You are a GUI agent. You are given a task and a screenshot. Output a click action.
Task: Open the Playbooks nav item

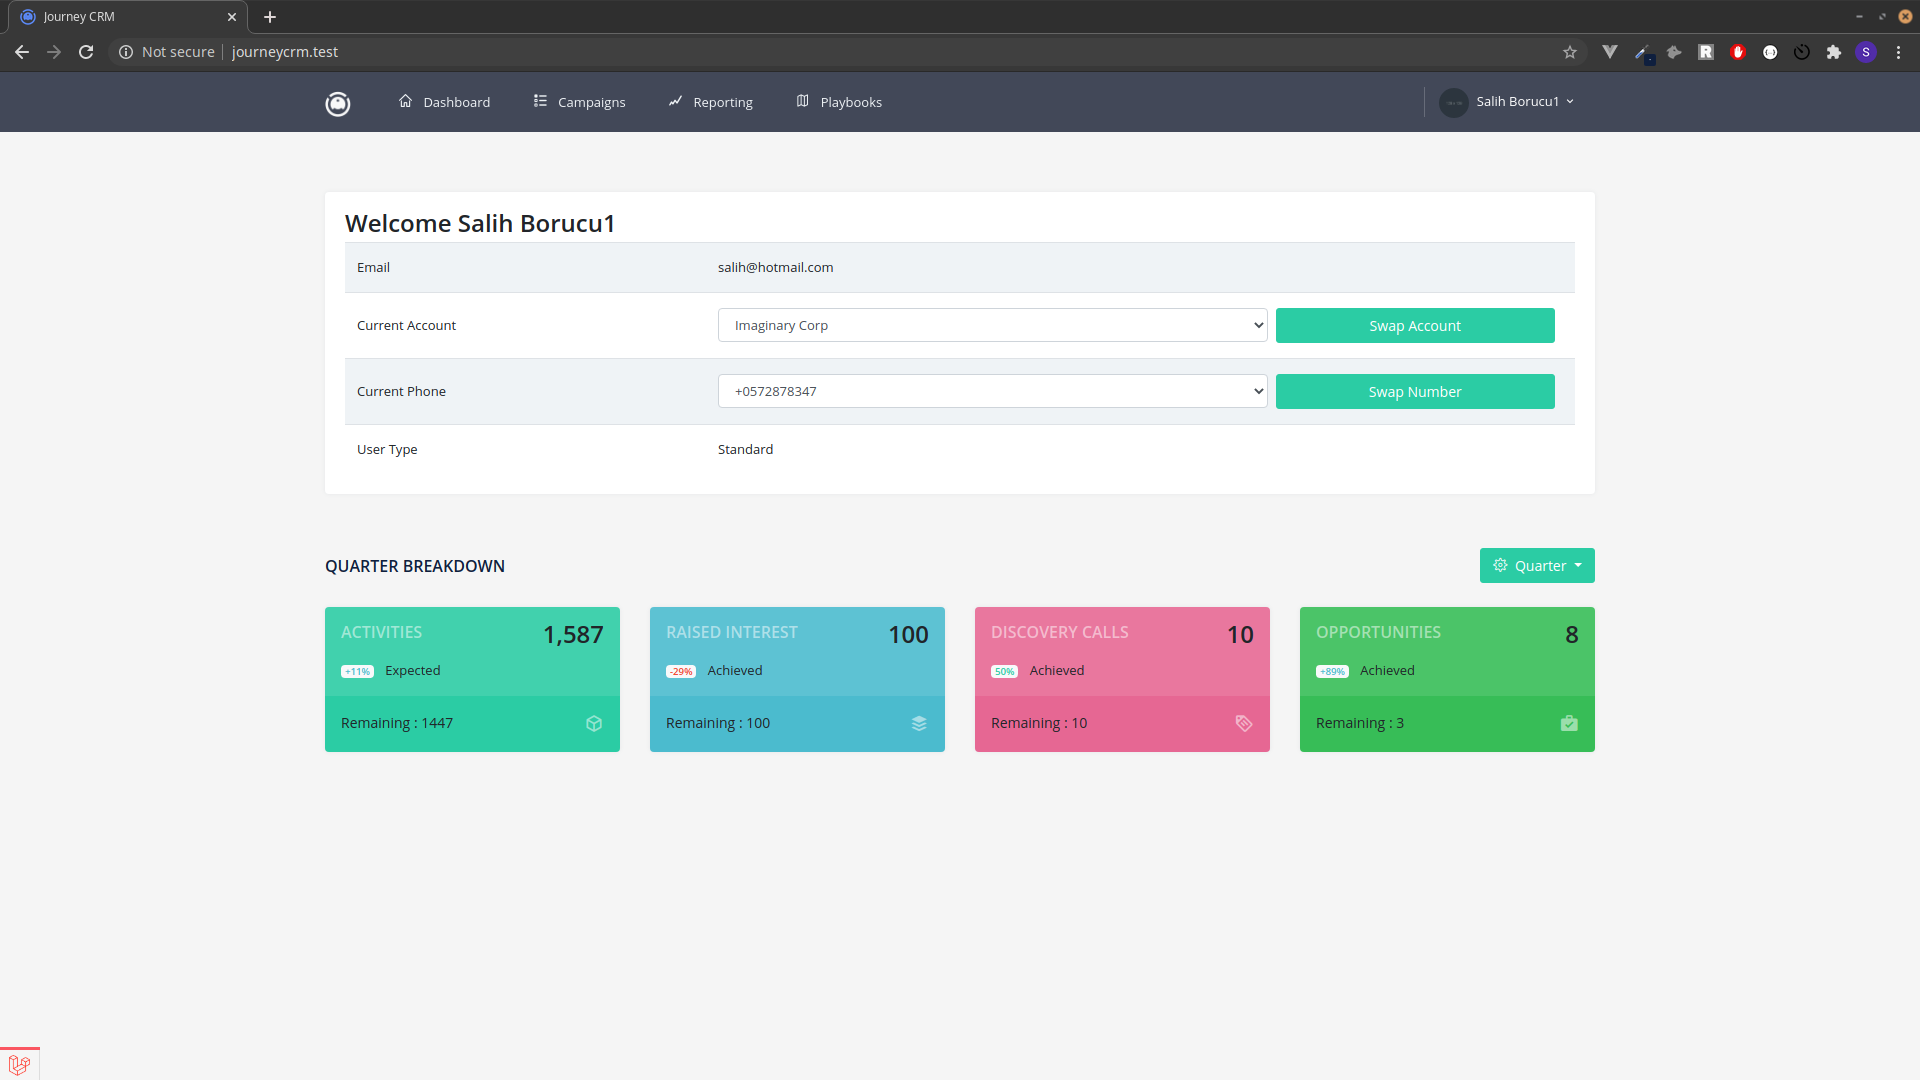(839, 102)
